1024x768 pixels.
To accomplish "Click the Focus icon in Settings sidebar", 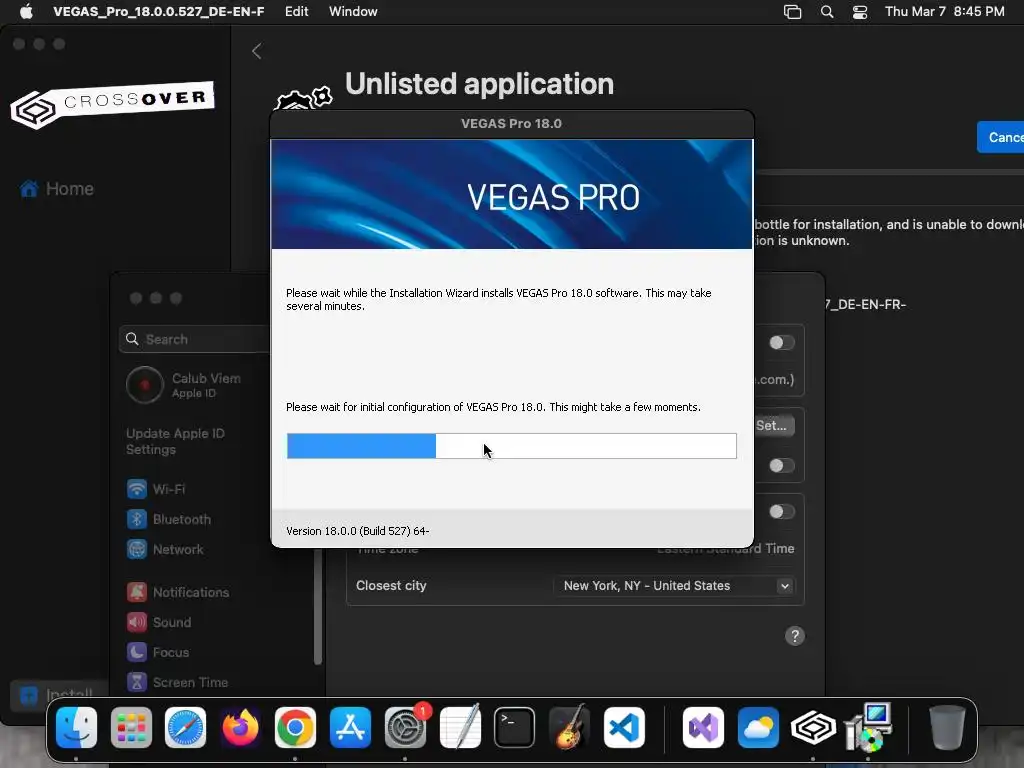I will [136, 652].
